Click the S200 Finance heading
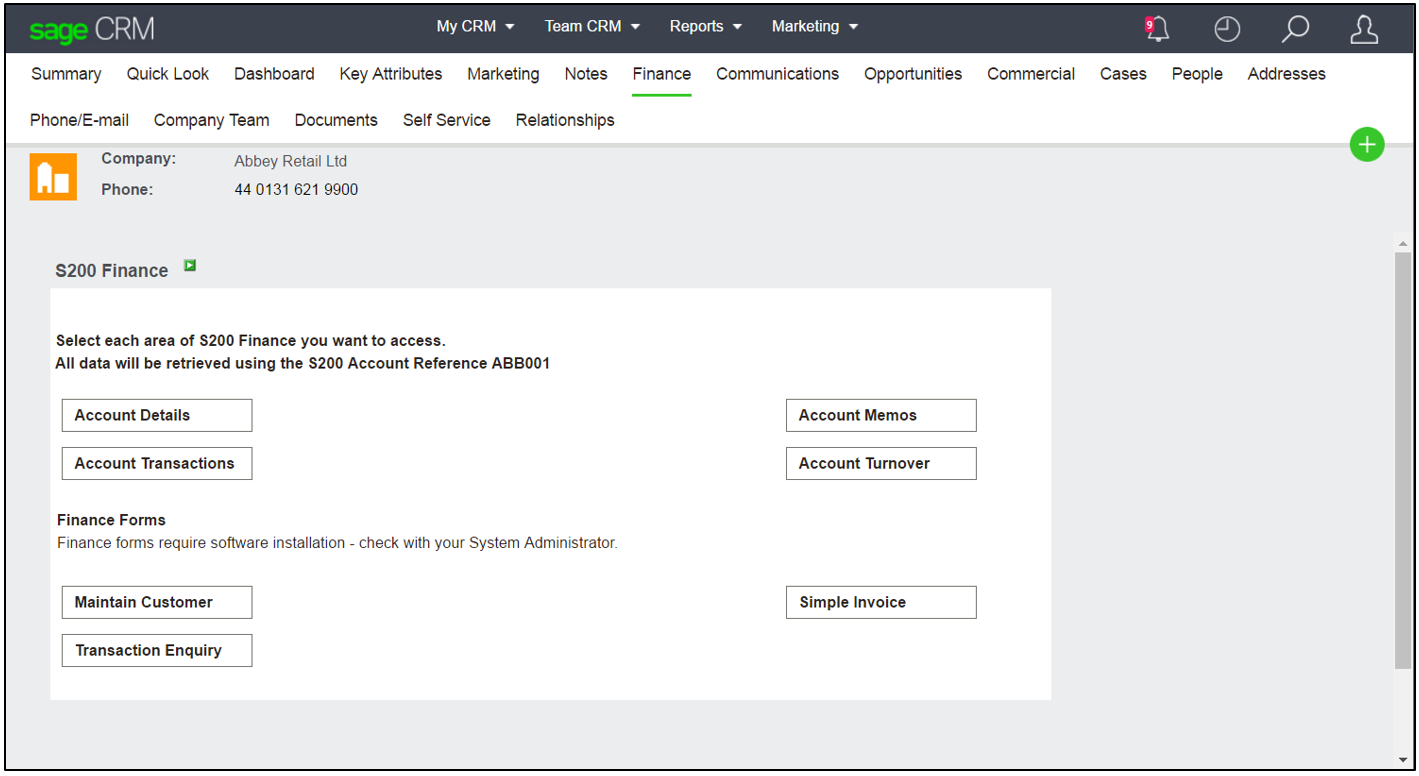 112,271
